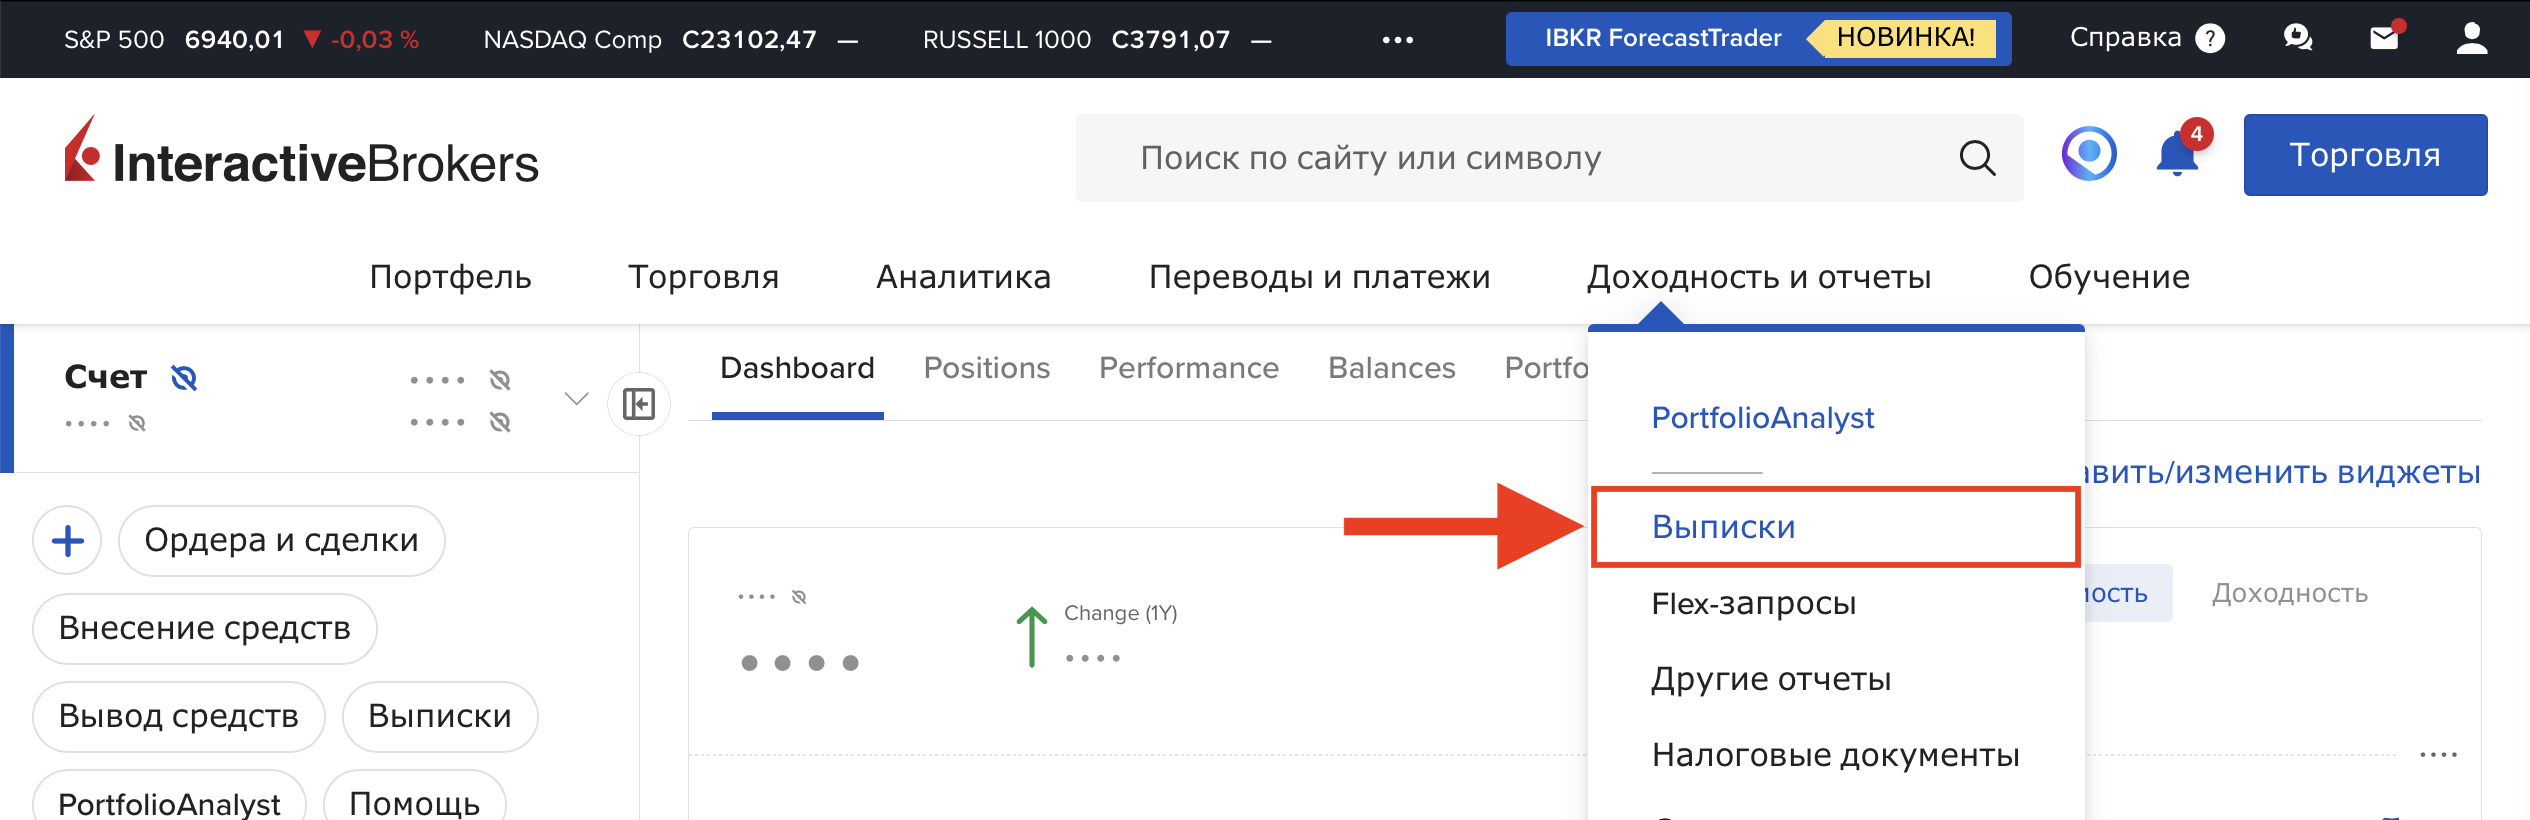Expand the account selector chevron
The image size is (2530, 820).
click(x=576, y=399)
